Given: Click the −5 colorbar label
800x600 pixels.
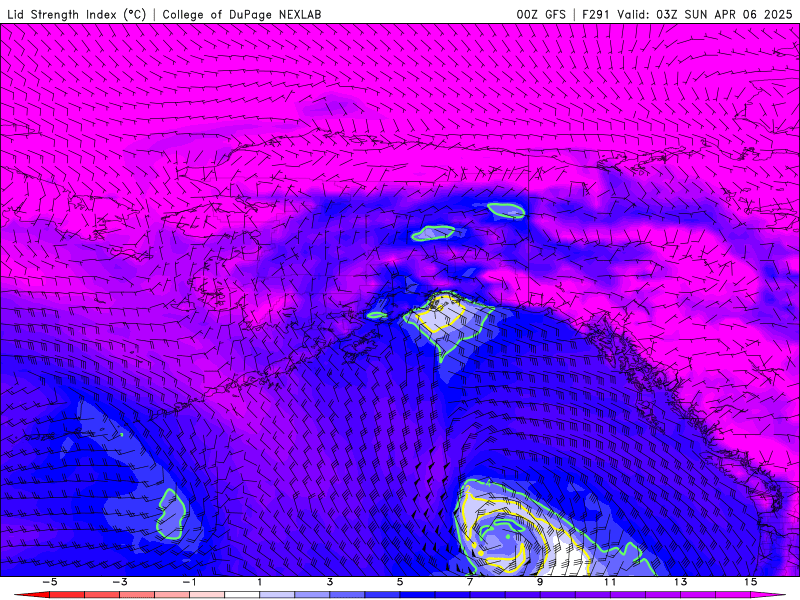Looking at the screenshot, I should point(49,582).
